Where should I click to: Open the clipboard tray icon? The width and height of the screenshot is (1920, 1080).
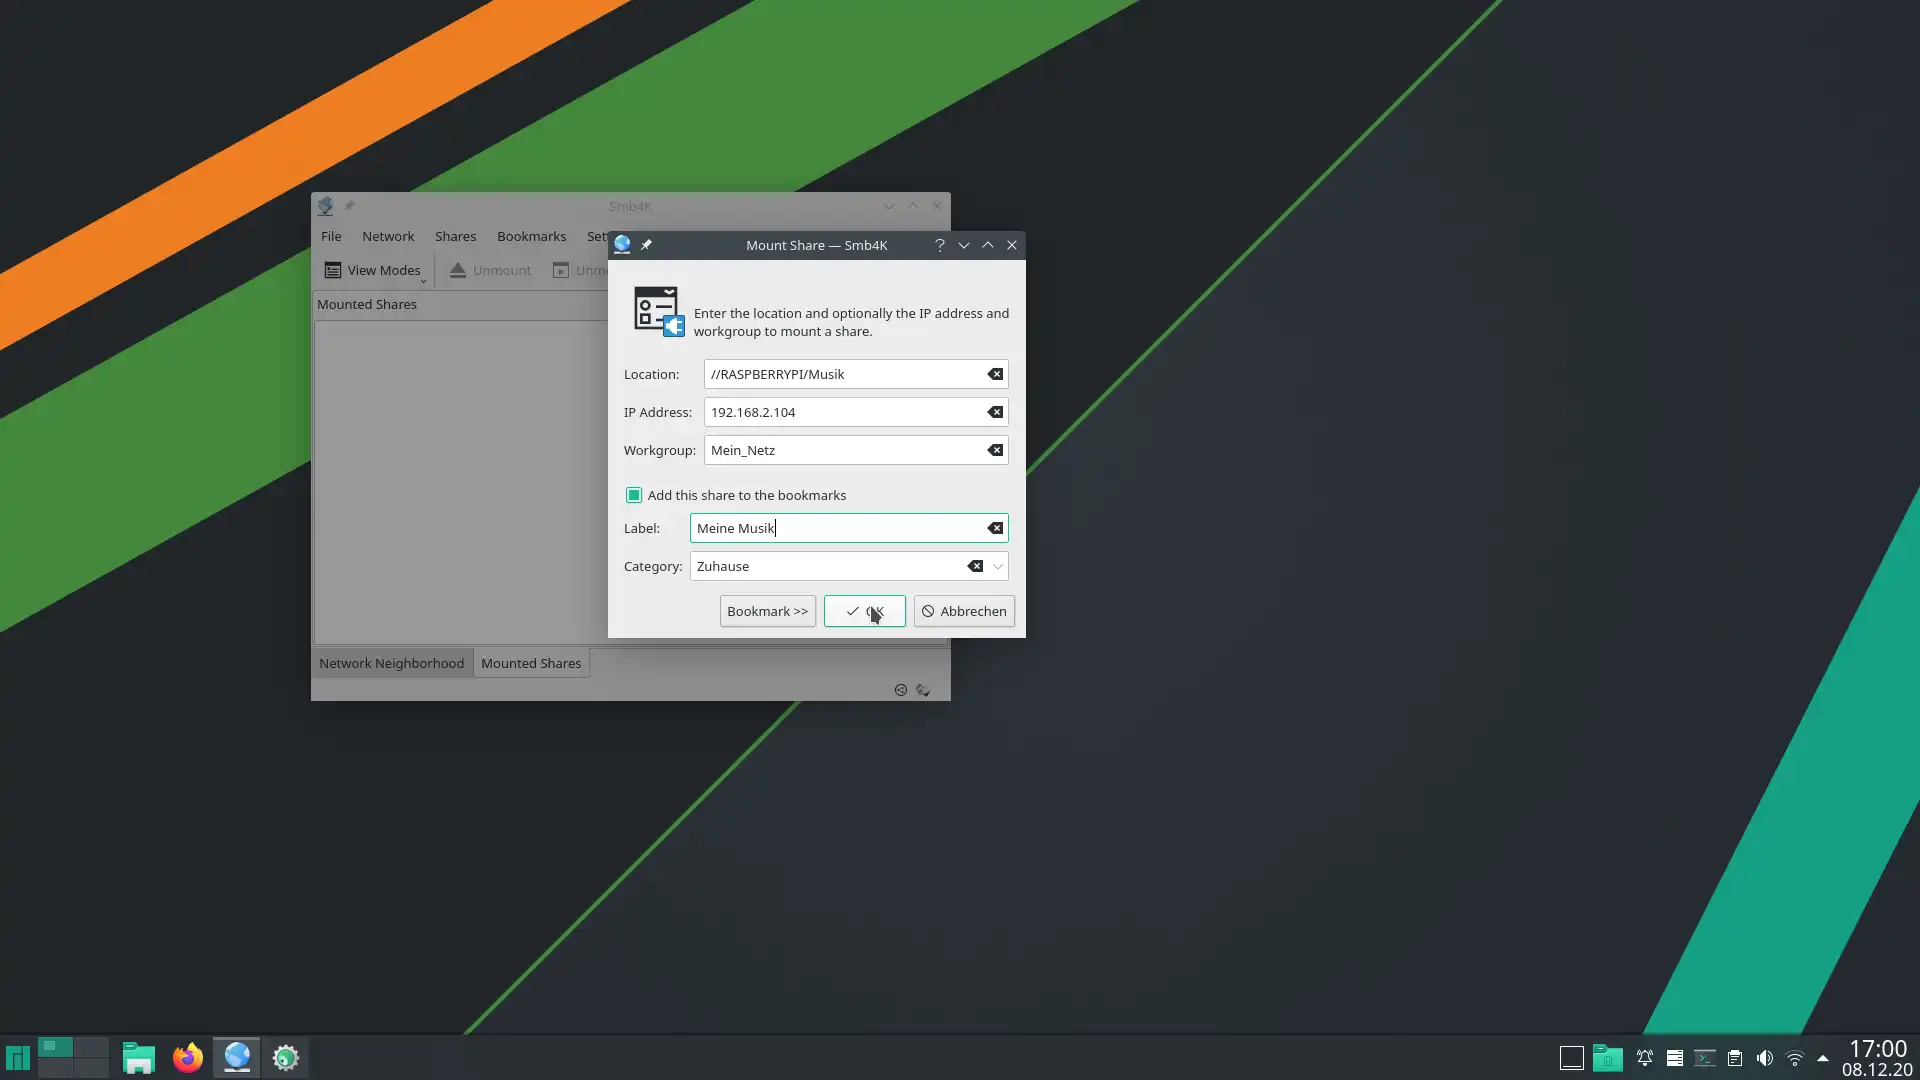click(1735, 1058)
